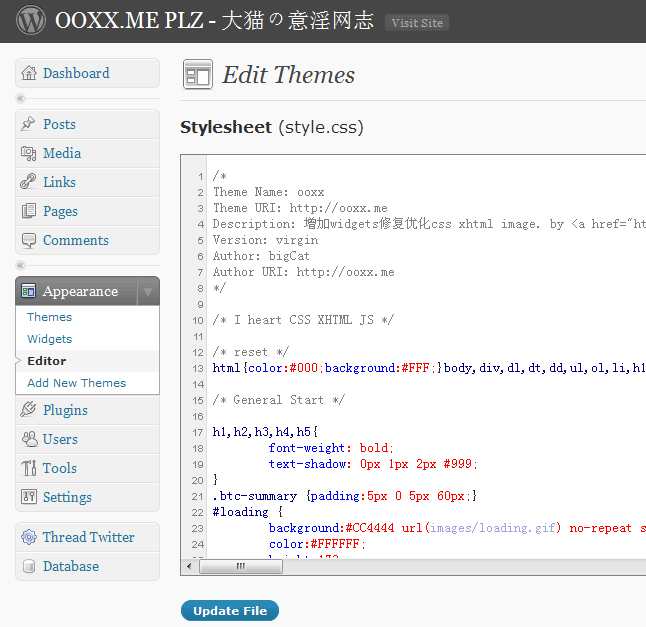Click the Media camera icon
This screenshot has width=646, height=627.
28,153
